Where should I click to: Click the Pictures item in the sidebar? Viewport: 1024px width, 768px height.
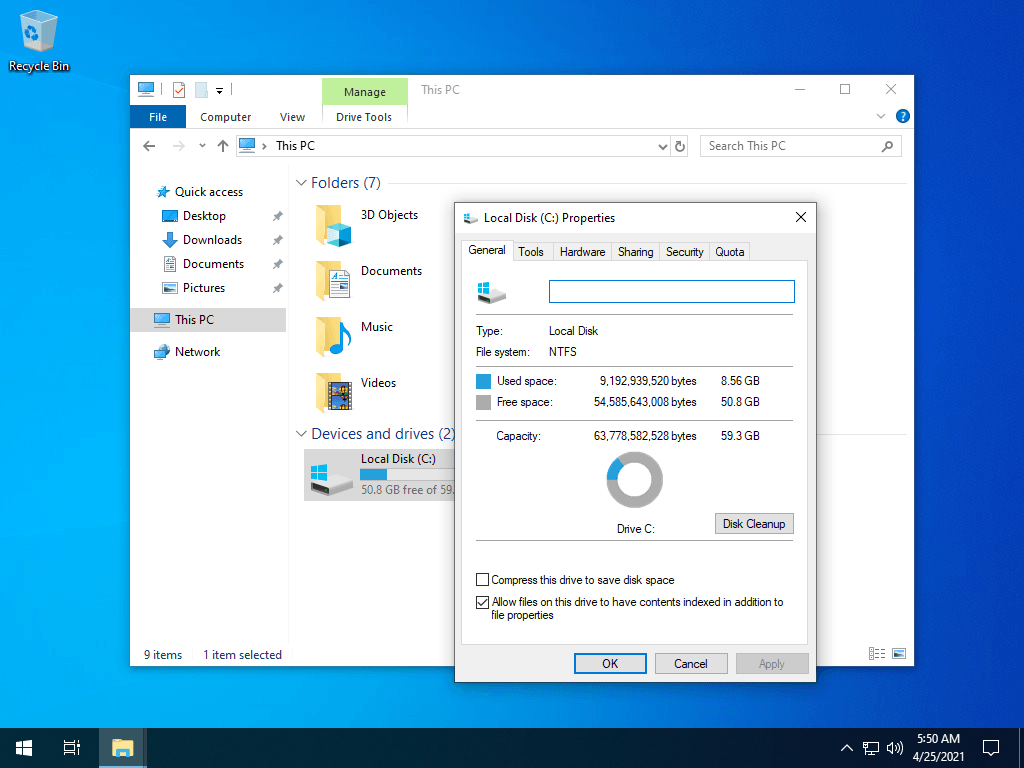tap(203, 287)
